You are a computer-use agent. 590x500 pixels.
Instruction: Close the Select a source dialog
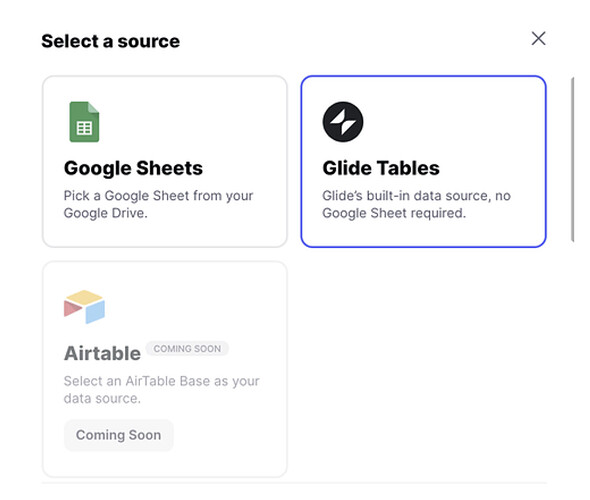coord(538,38)
